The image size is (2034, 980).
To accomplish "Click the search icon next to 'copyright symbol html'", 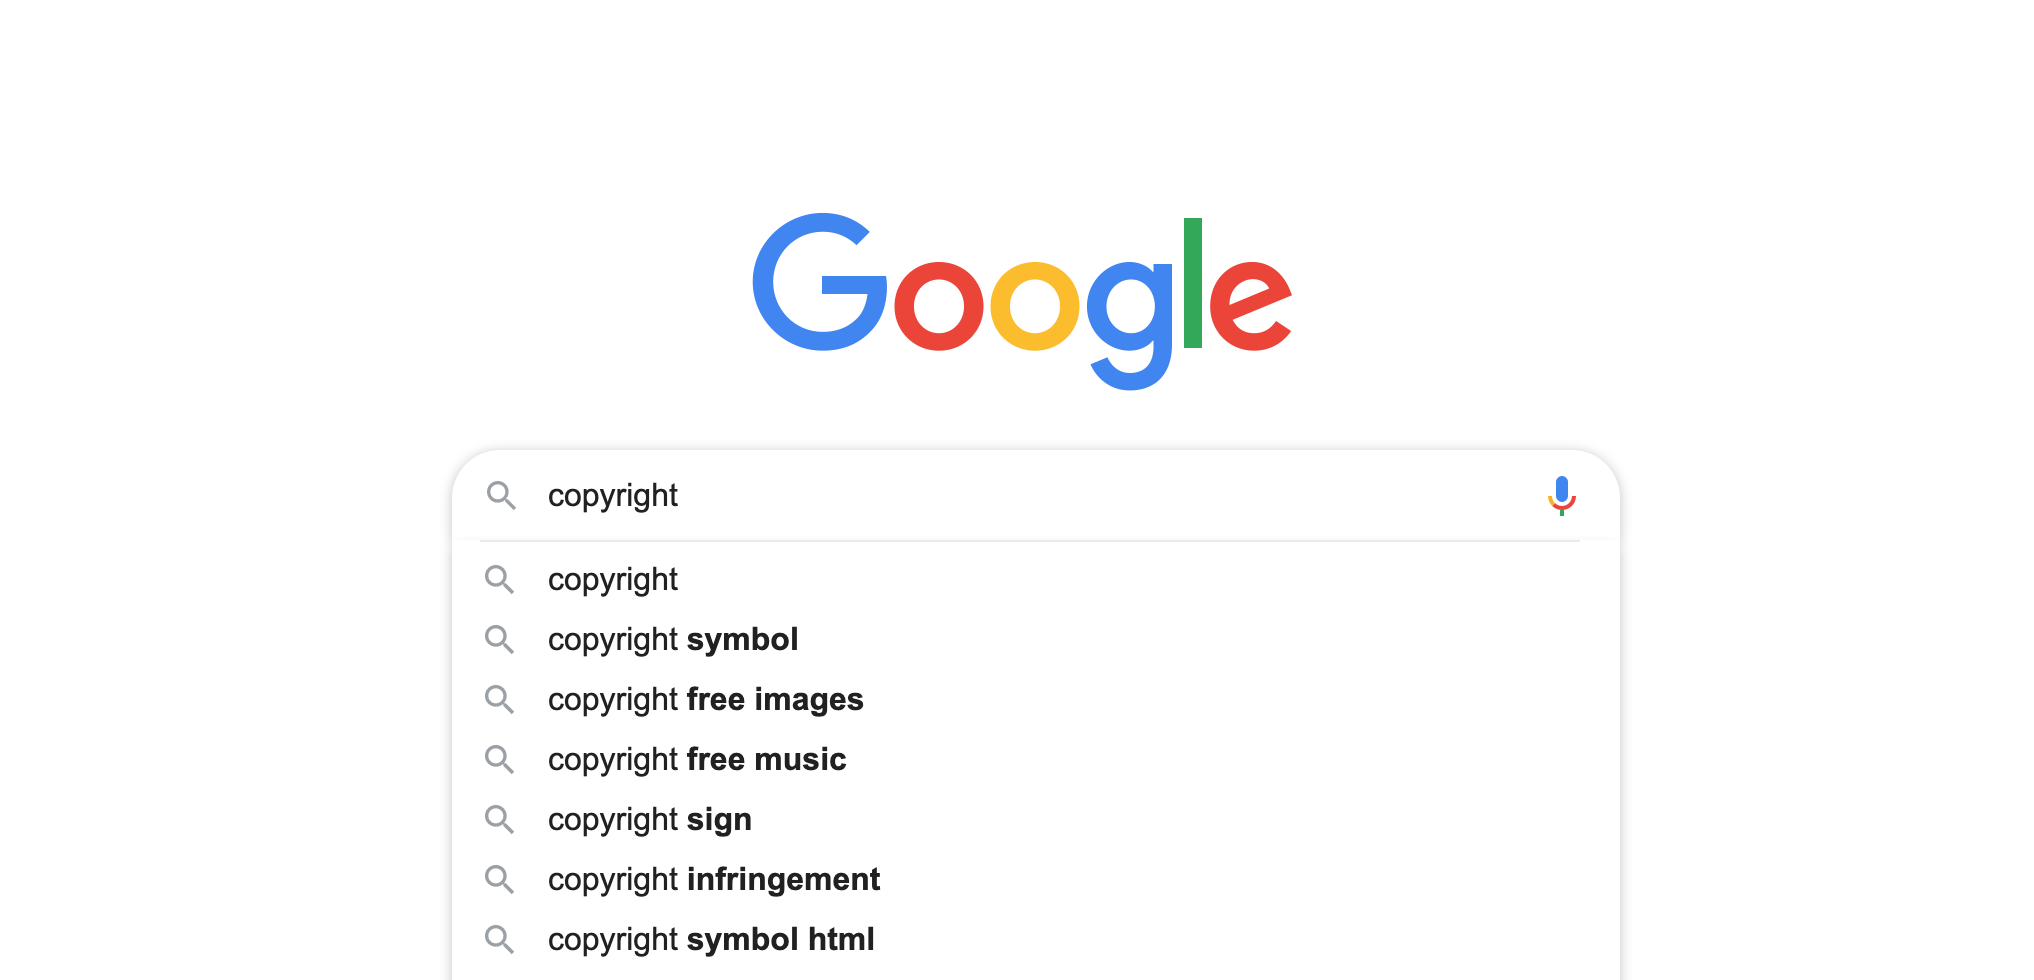I will [x=499, y=939].
